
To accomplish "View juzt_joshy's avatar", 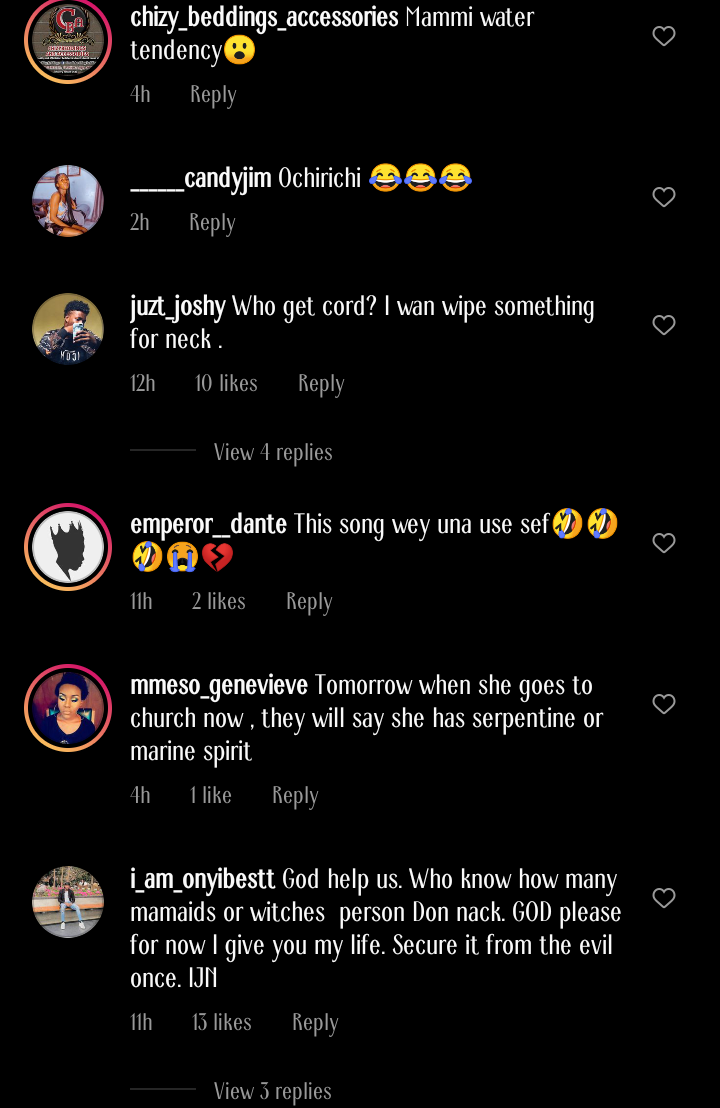I will (68, 329).
